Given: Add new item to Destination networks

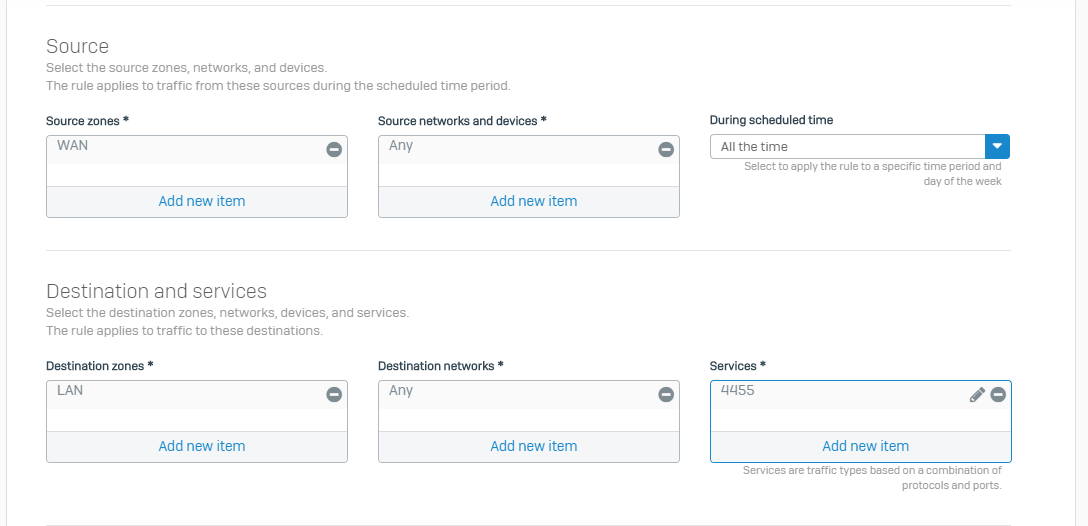Looking at the screenshot, I should pyautogui.click(x=533, y=446).
